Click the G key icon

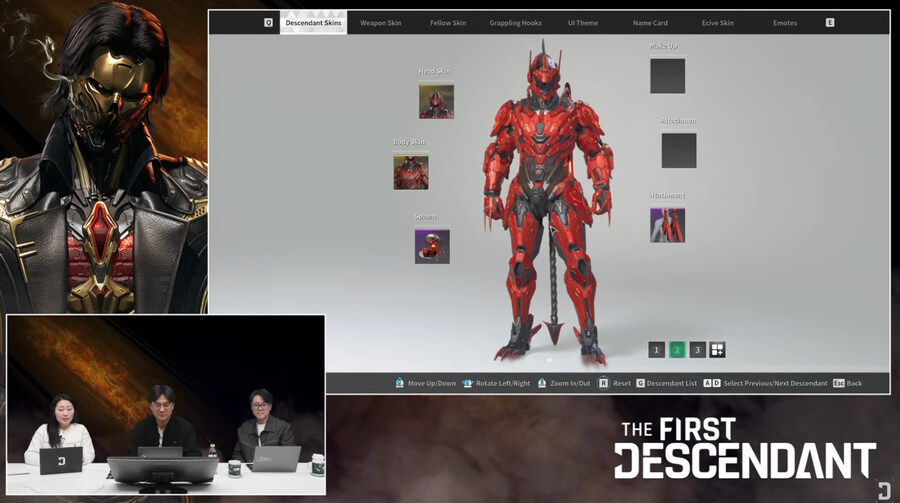tap(641, 383)
